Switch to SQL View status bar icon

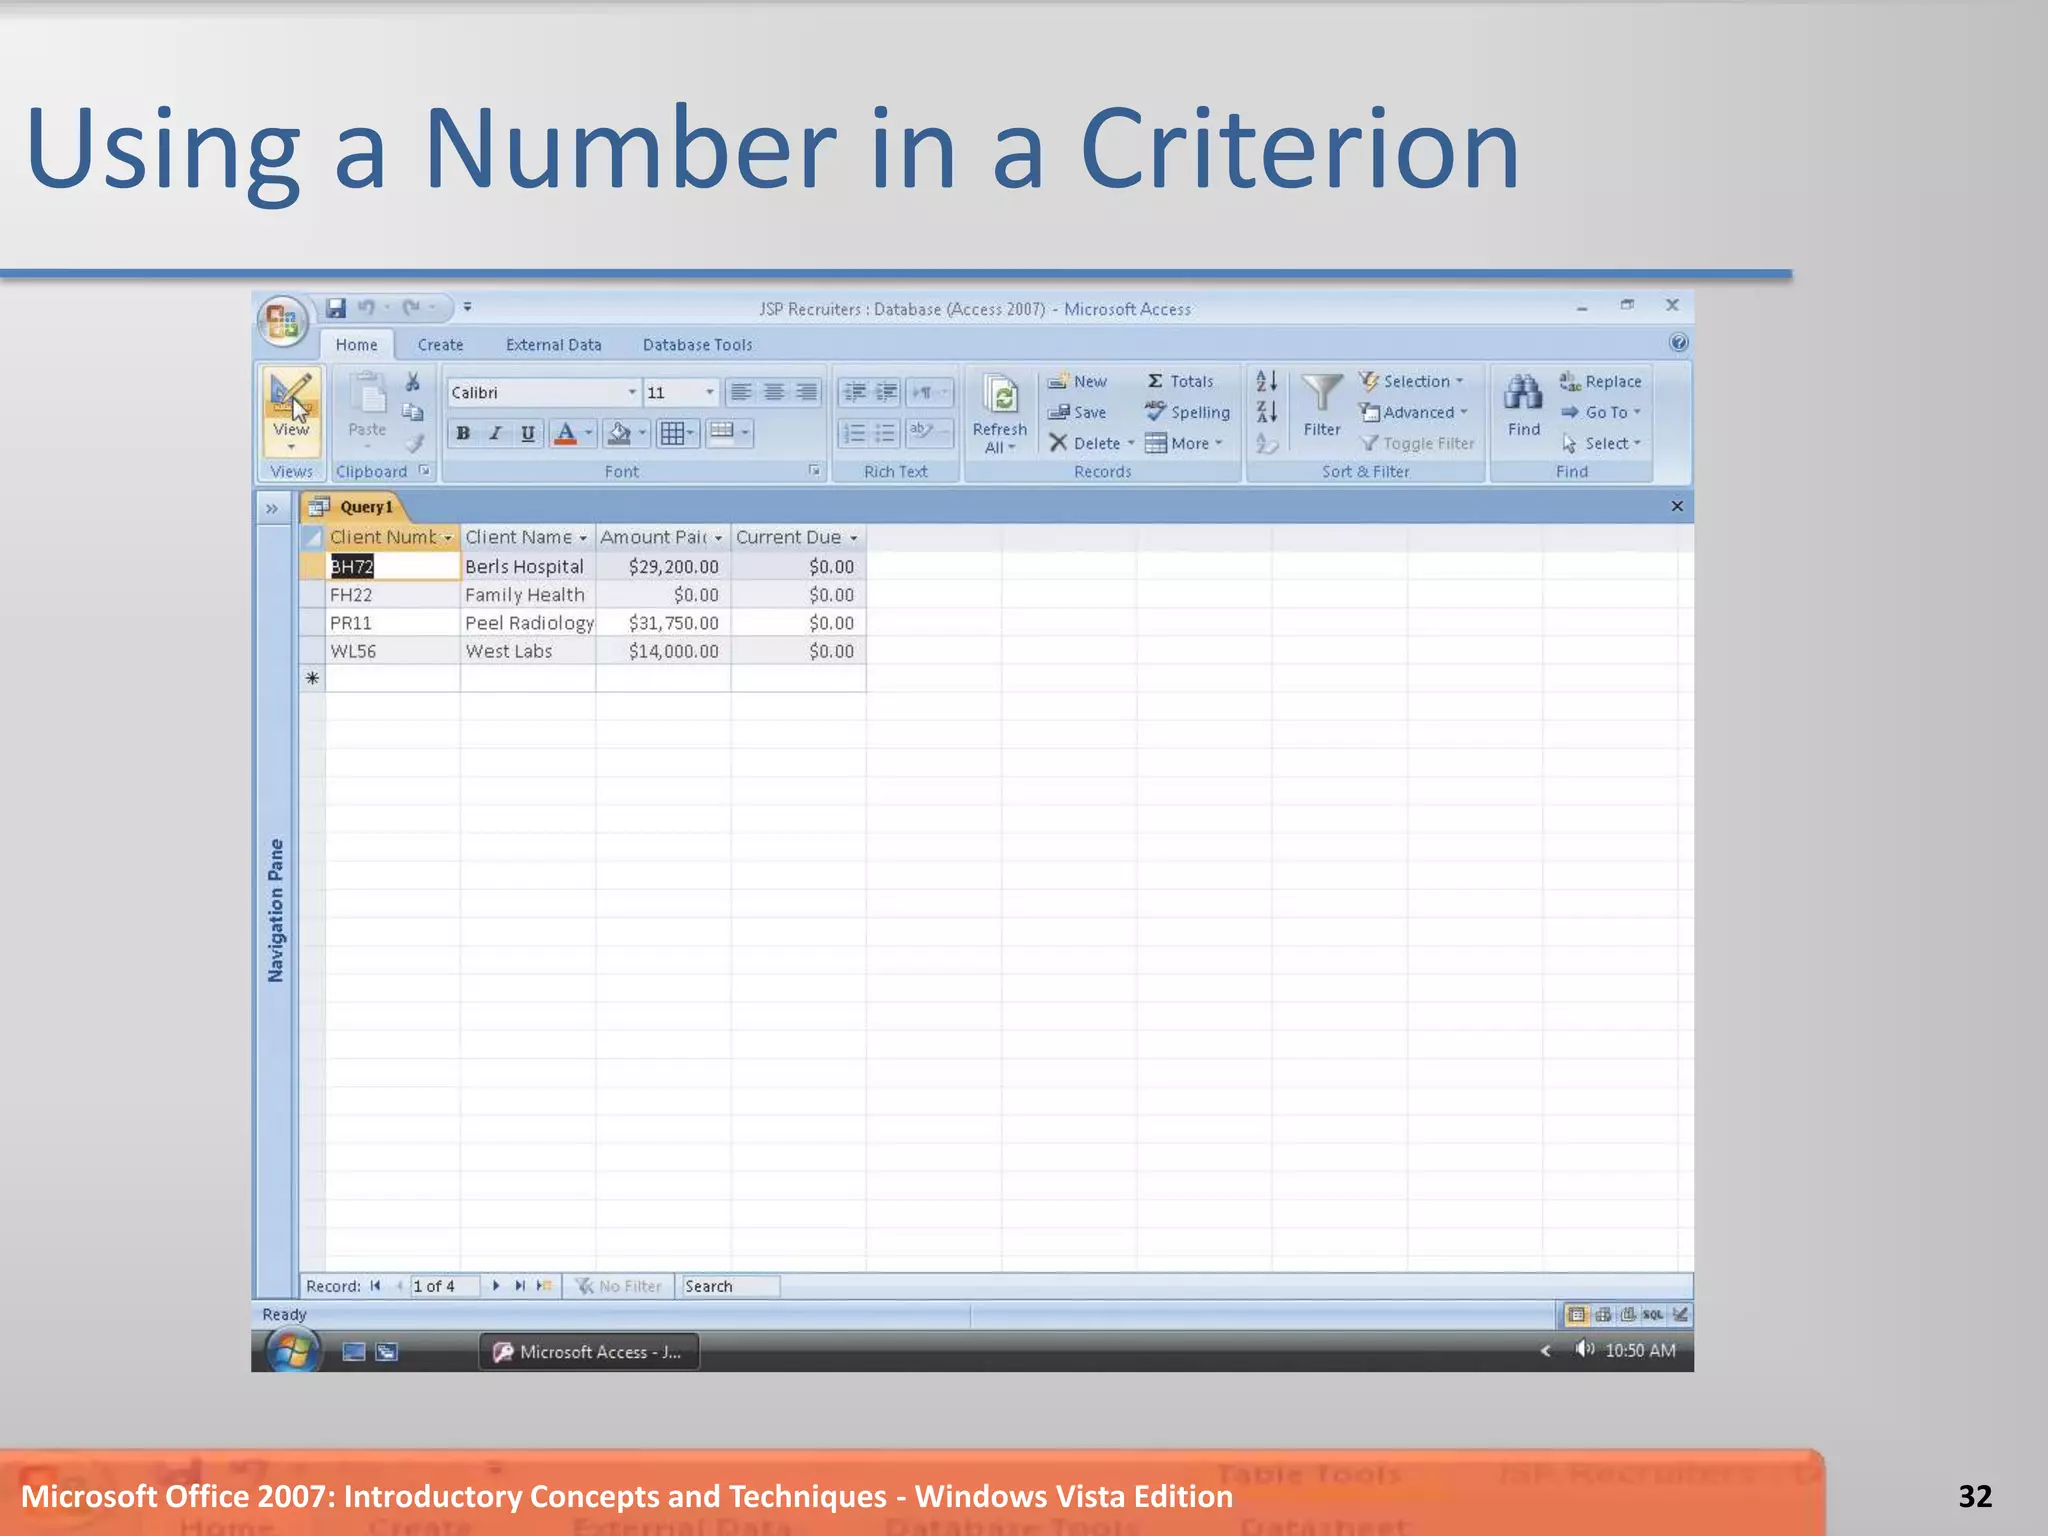click(1653, 1315)
